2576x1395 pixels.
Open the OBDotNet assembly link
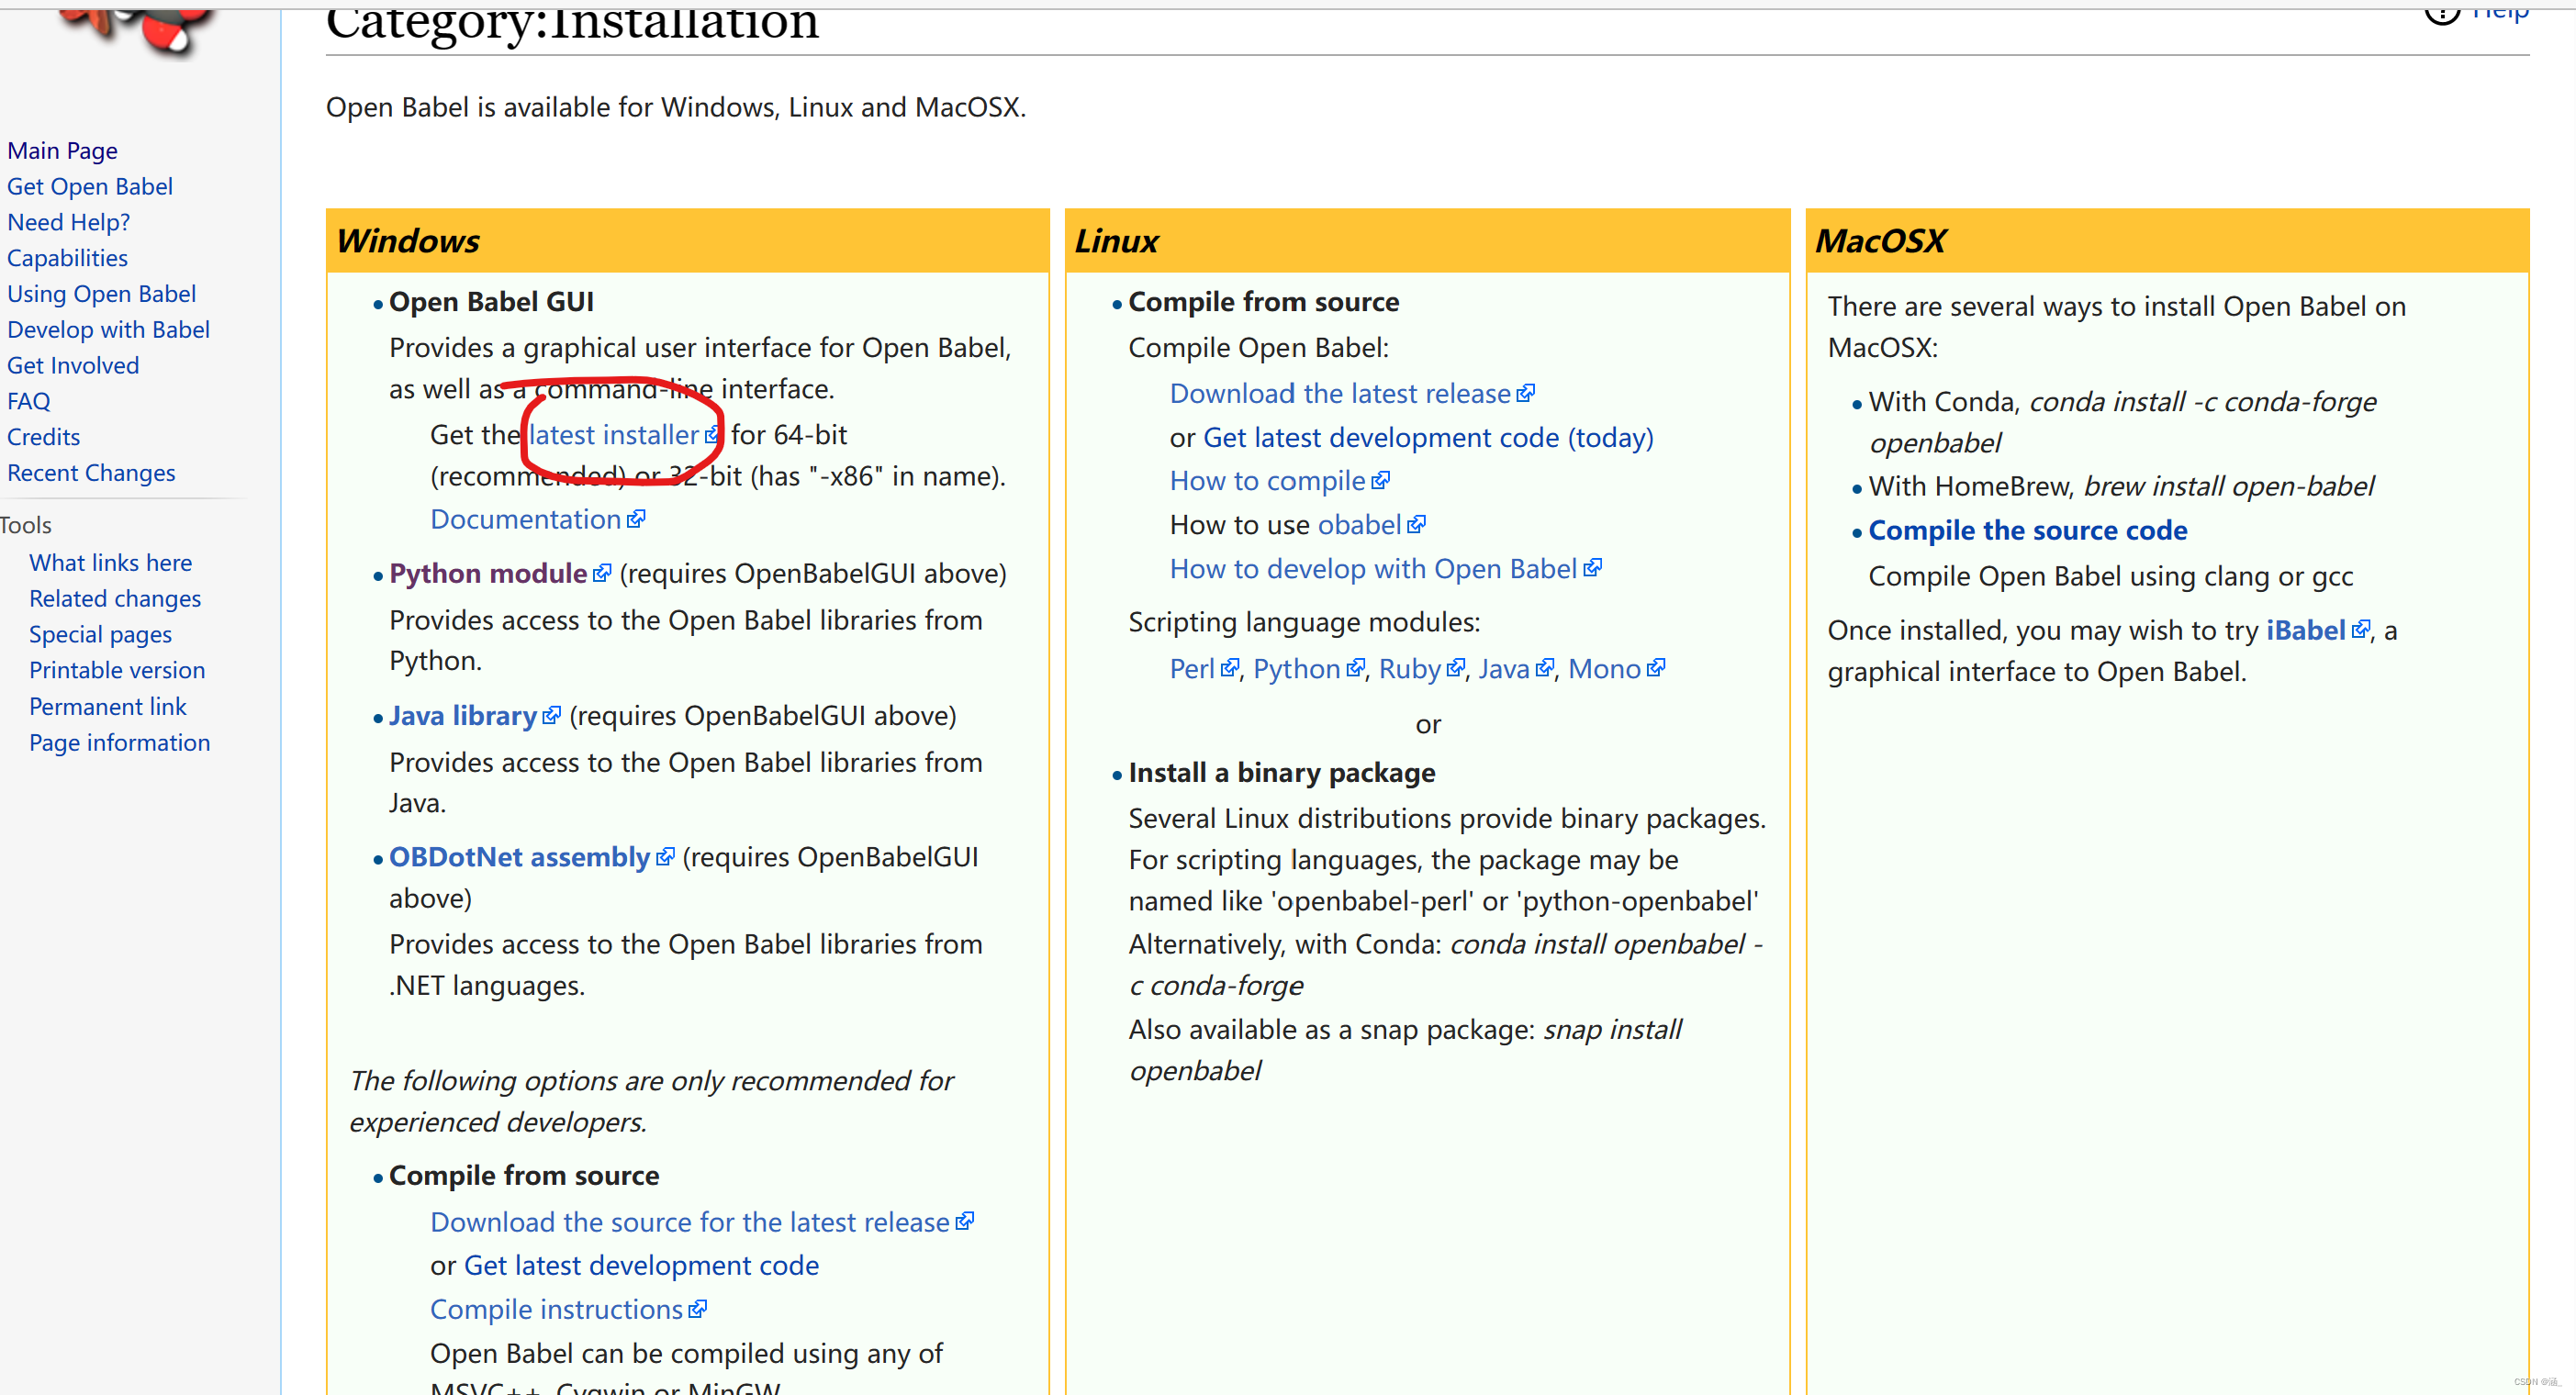(519, 857)
